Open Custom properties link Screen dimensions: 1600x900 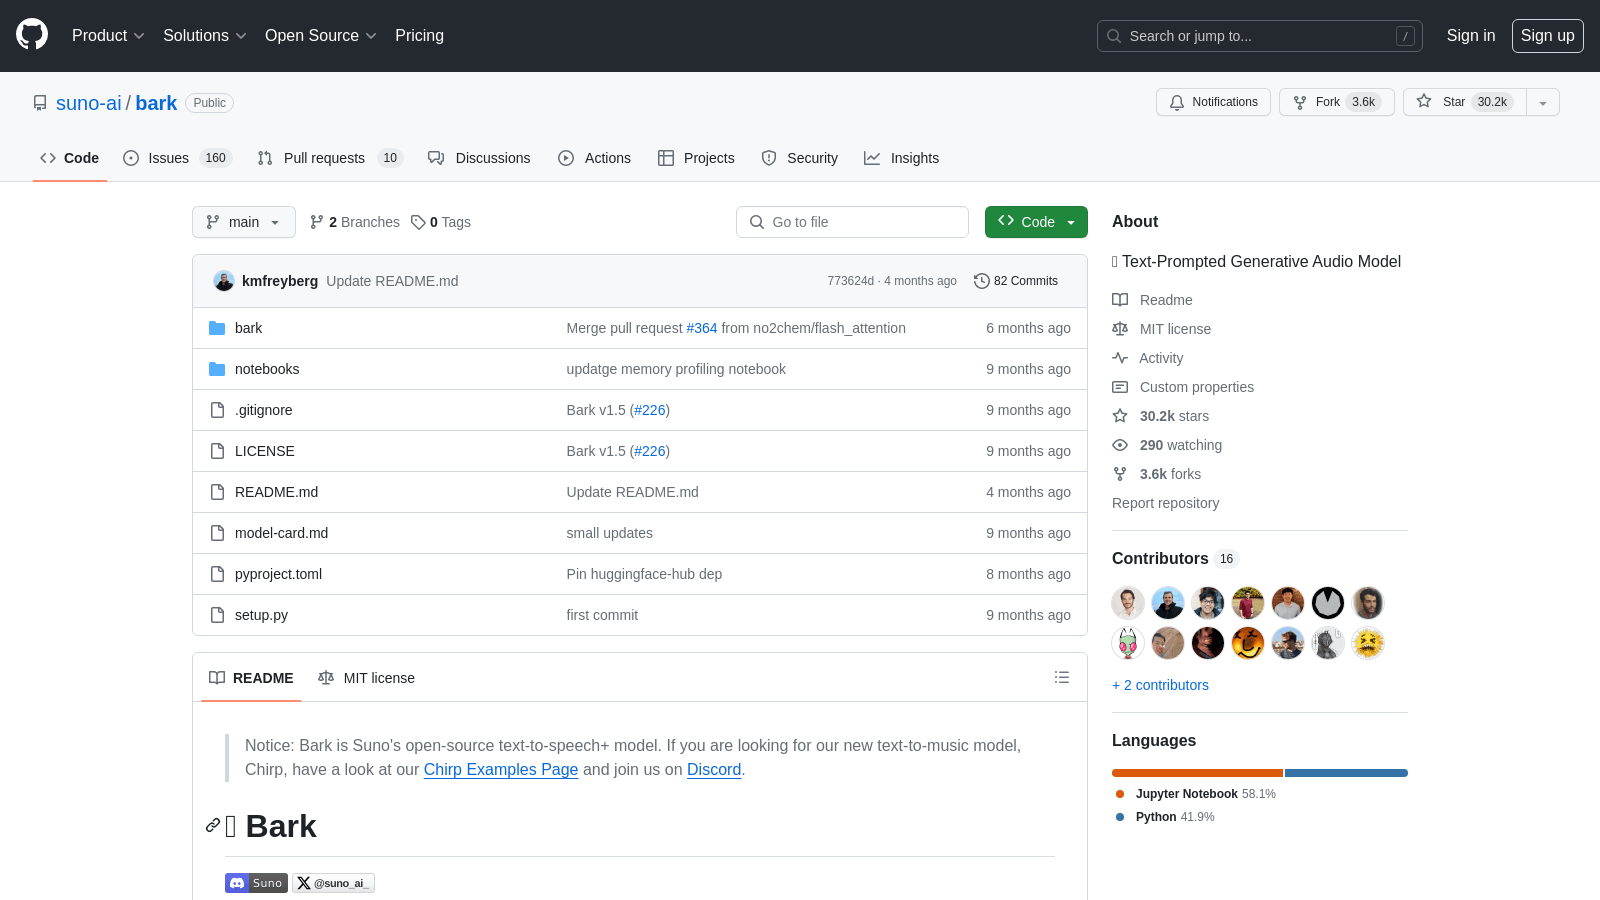[x=1183, y=387]
